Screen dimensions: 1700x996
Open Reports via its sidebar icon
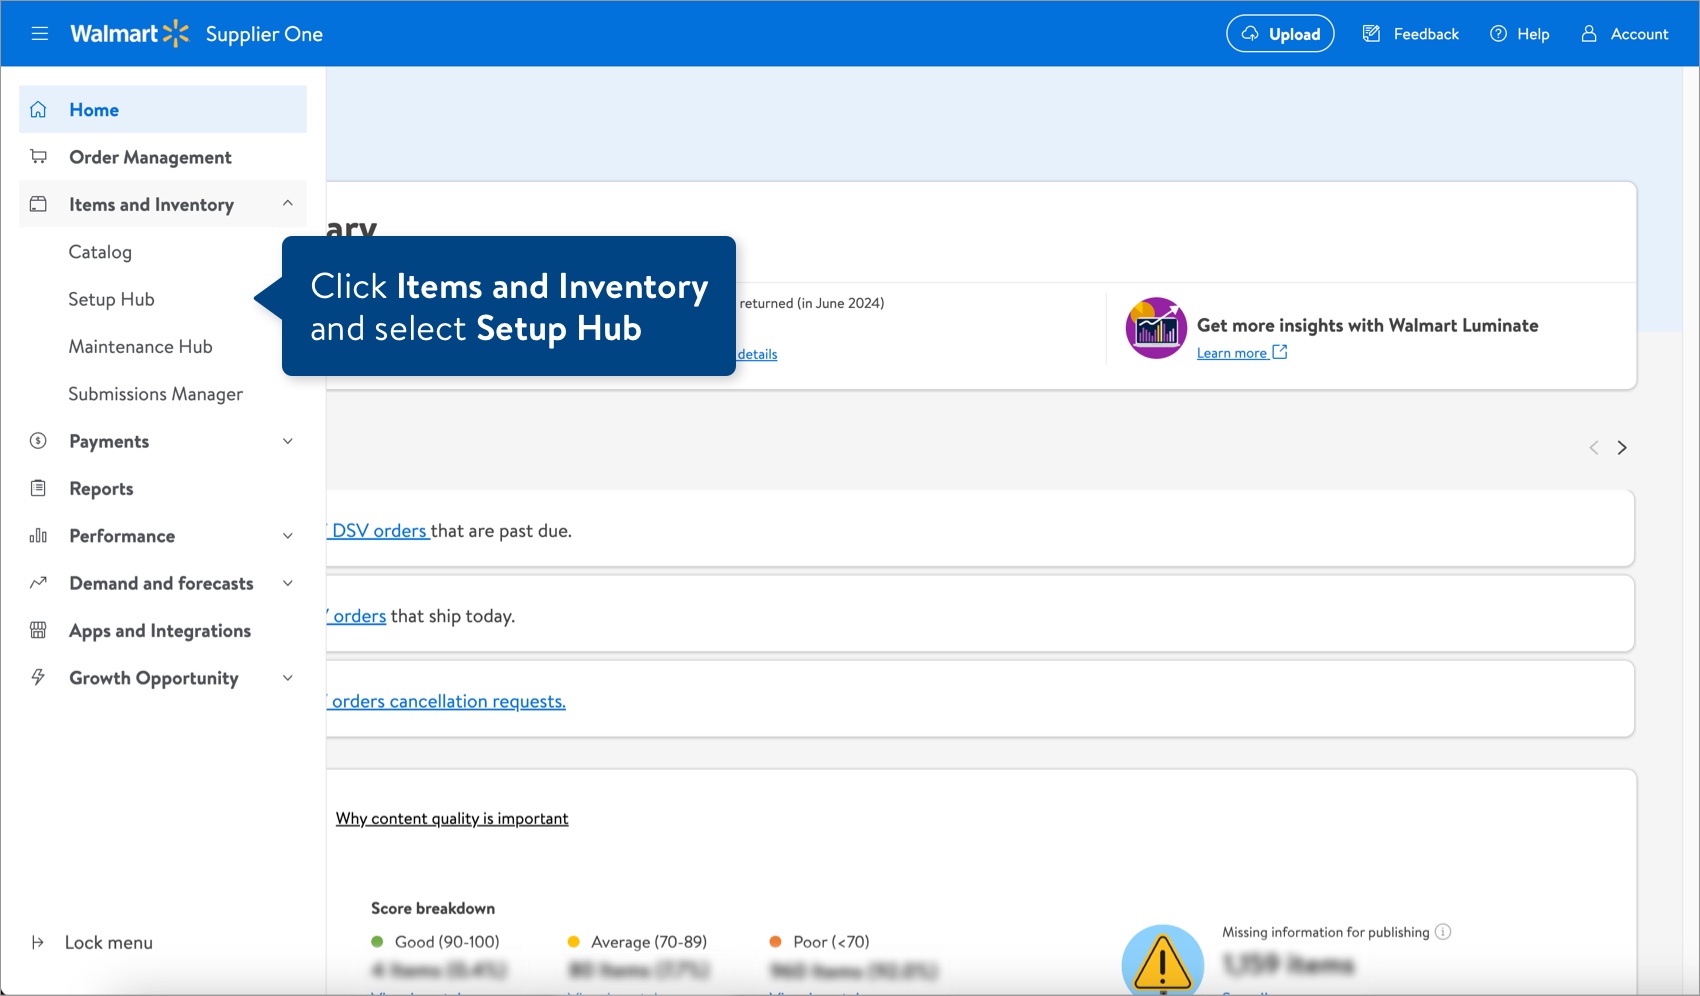pyautogui.click(x=38, y=488)
